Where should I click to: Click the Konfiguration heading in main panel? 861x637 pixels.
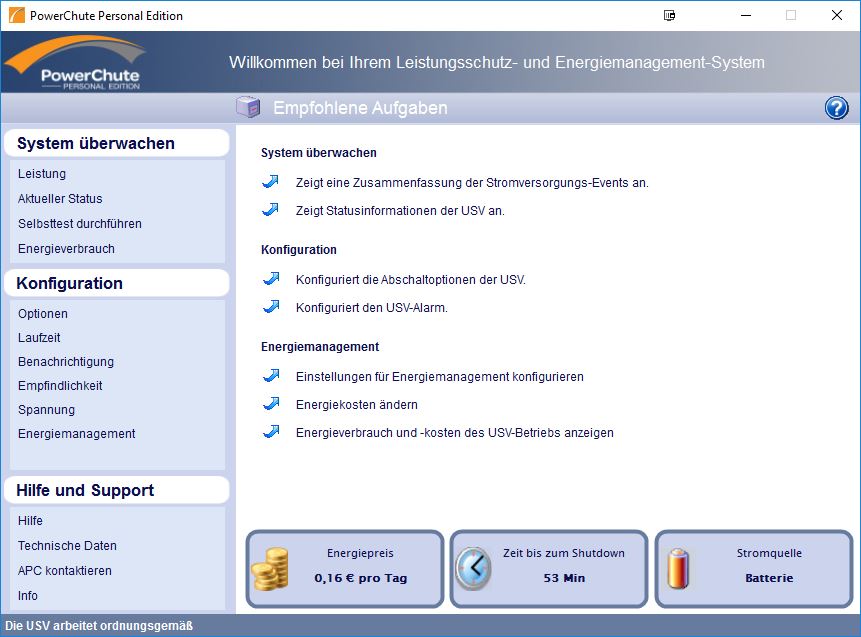tap(299, 250)
